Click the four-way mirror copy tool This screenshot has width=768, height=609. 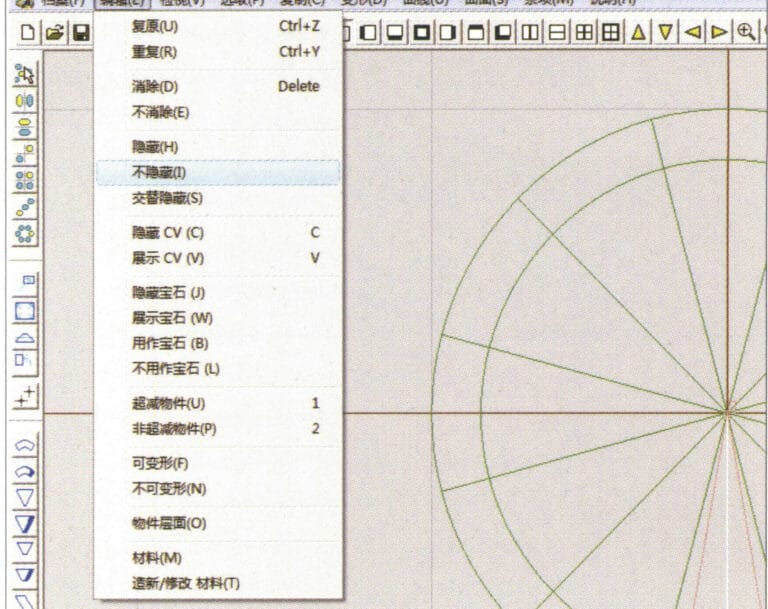point(24,180)
